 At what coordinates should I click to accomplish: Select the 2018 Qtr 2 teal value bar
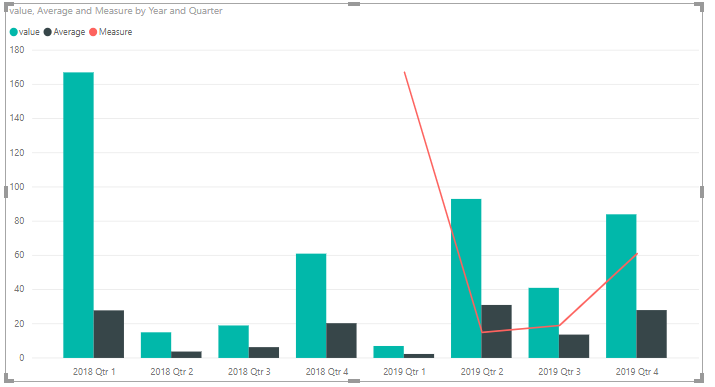(156, 345)
